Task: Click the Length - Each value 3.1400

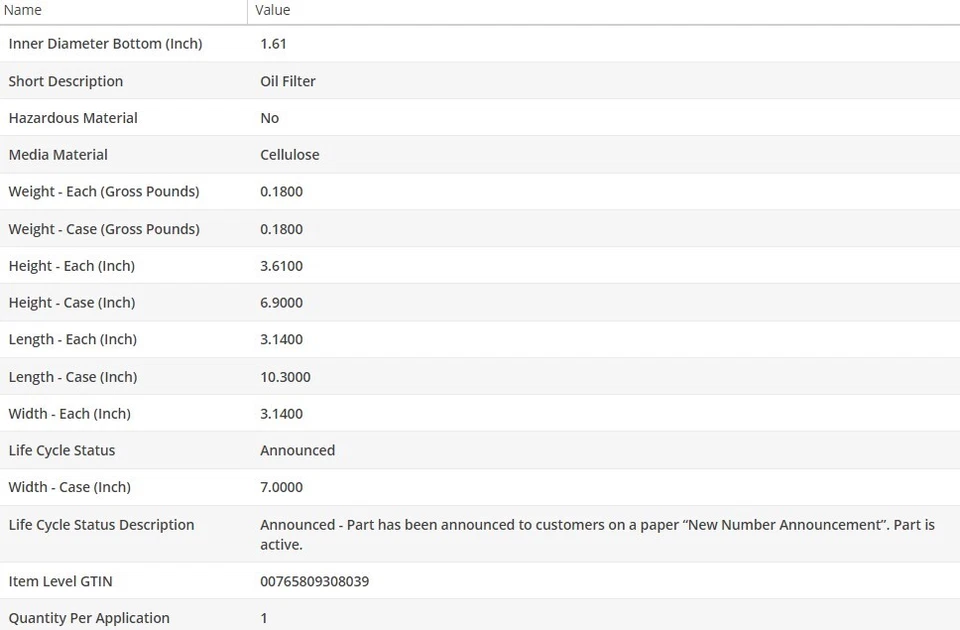Action: 282,339
